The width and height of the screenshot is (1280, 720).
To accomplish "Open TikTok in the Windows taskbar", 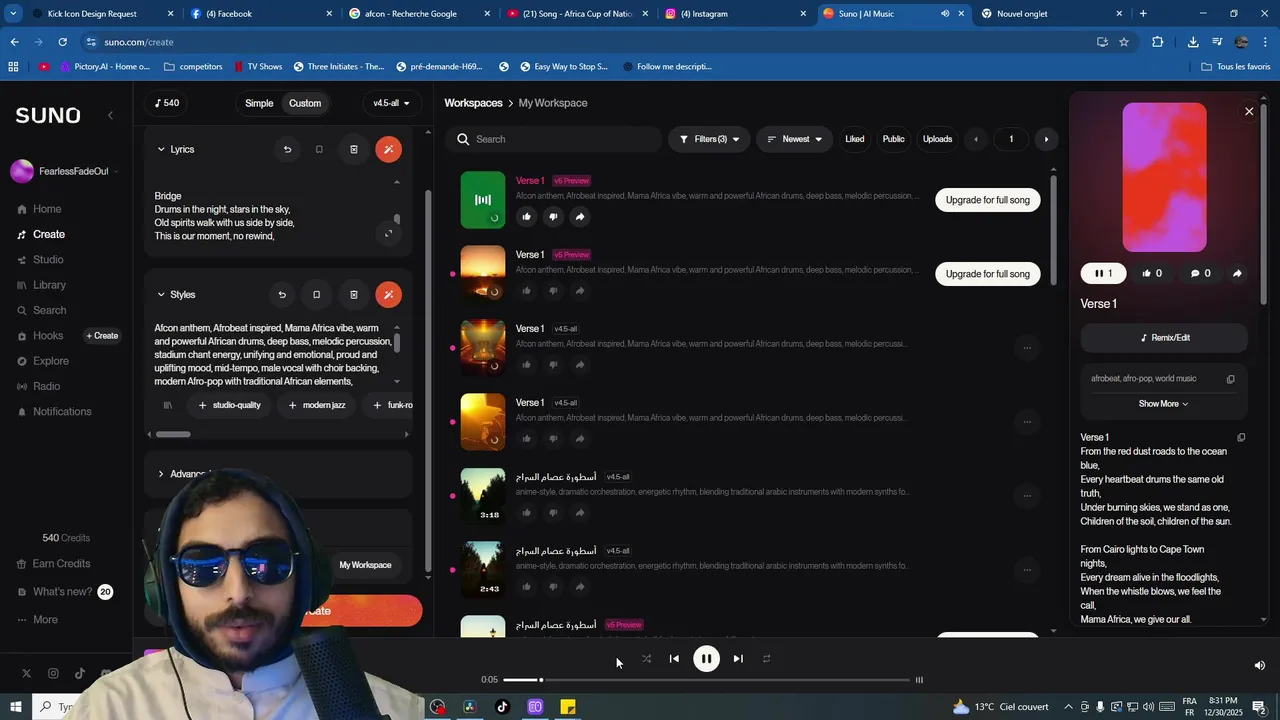I will pyautogui.click(x=502, y=707).
